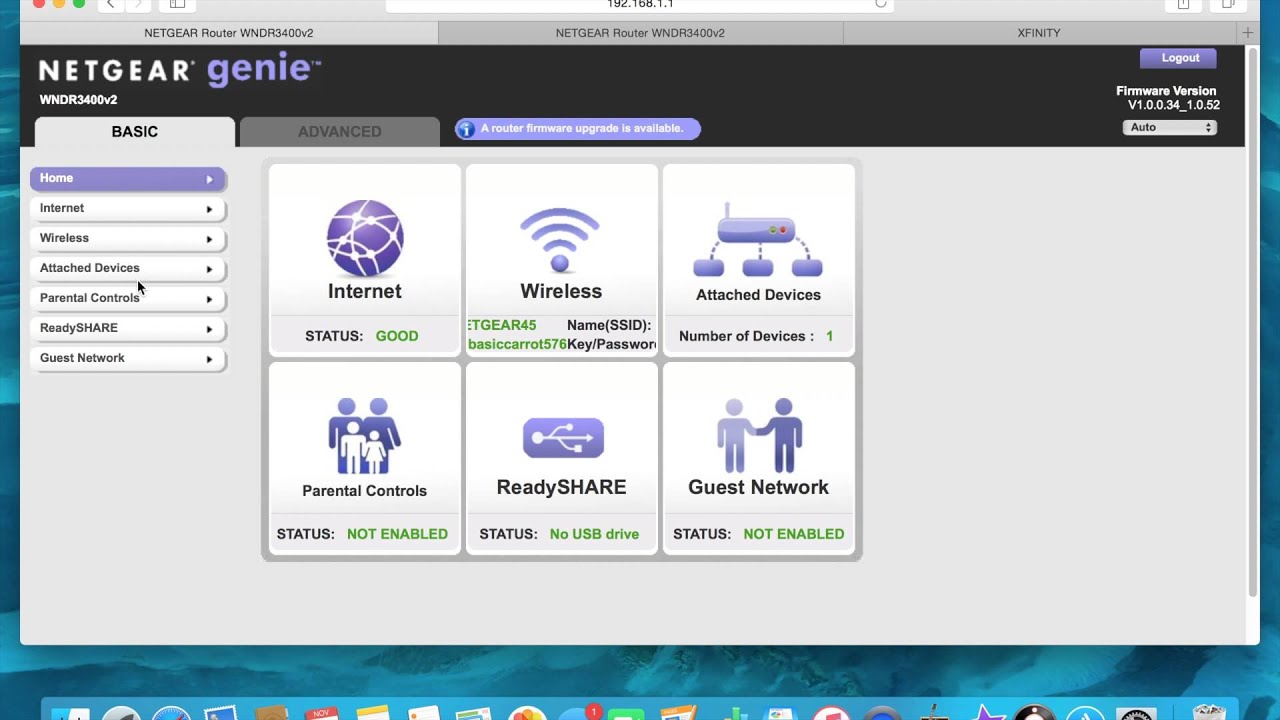Select Wireless in the sidebar menu
Image resolution: width=1280 pixels, height=720 pixels.
128,238
